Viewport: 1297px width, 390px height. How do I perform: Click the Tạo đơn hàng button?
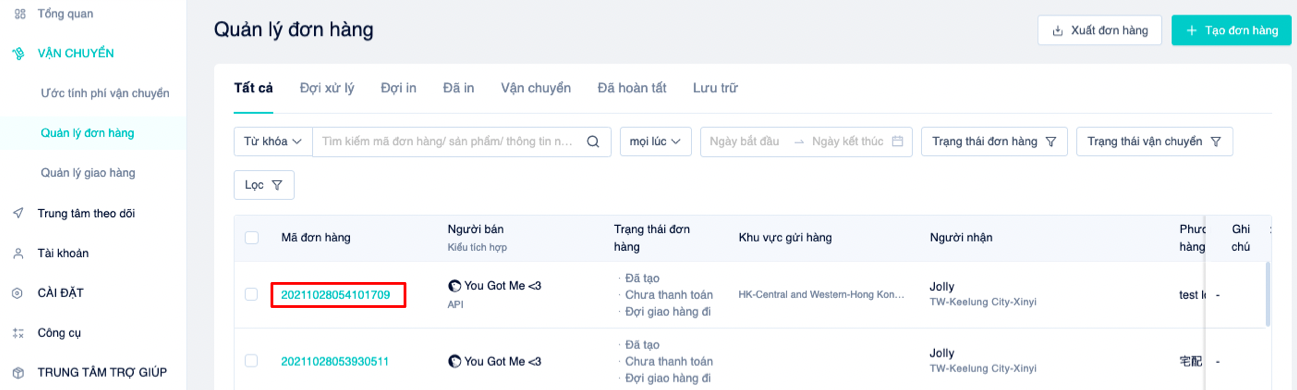point(1231,31)
